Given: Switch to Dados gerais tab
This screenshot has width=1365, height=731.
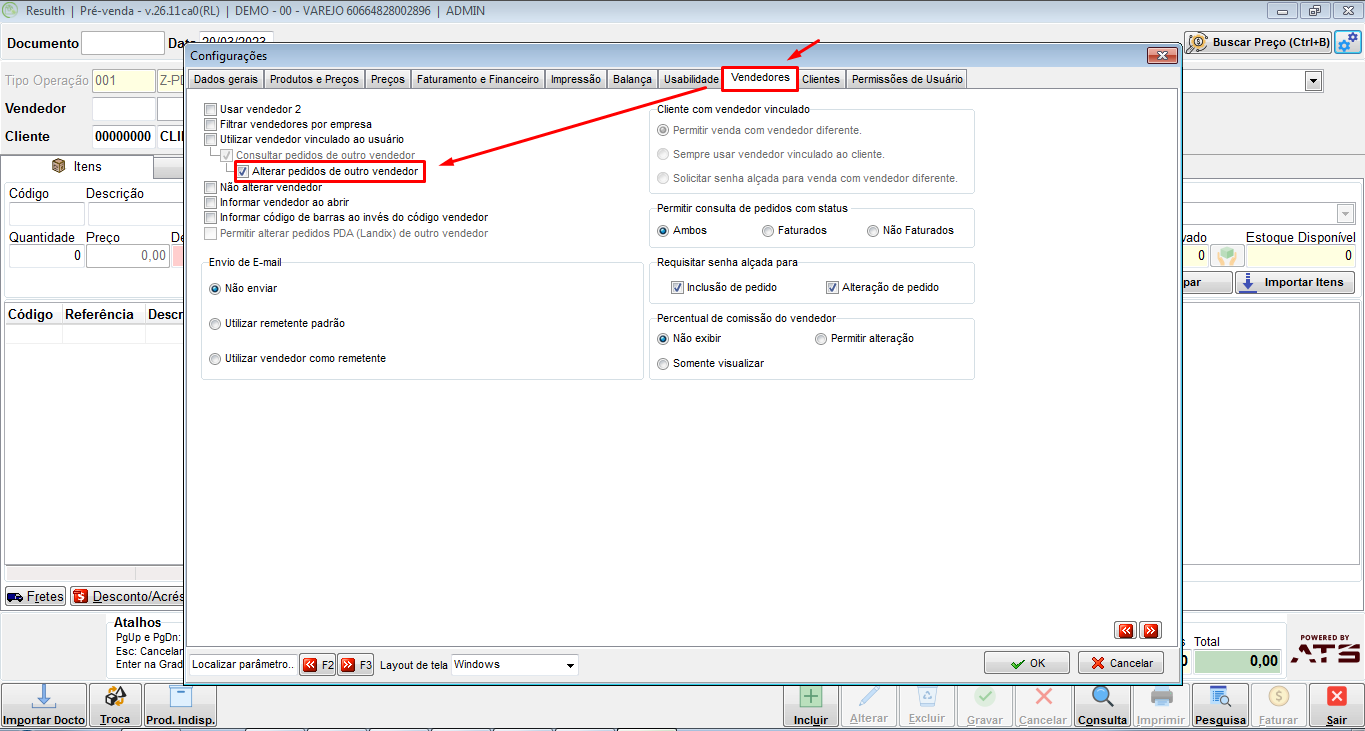Looking at the screenshot, I should (225, 79).
